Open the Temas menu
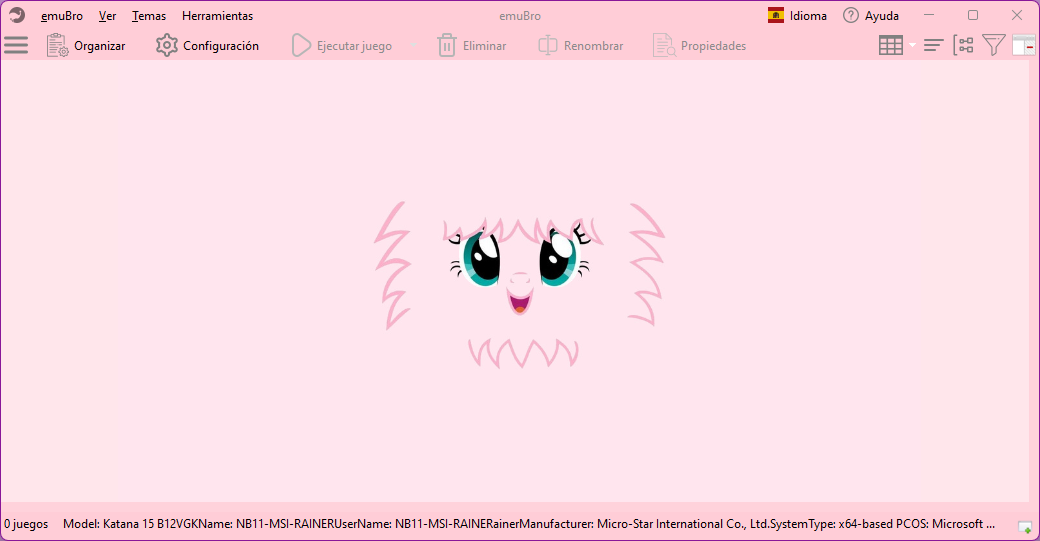This screenshot has width=1040, height=541. pyautogui.click(x=149, y=16)
